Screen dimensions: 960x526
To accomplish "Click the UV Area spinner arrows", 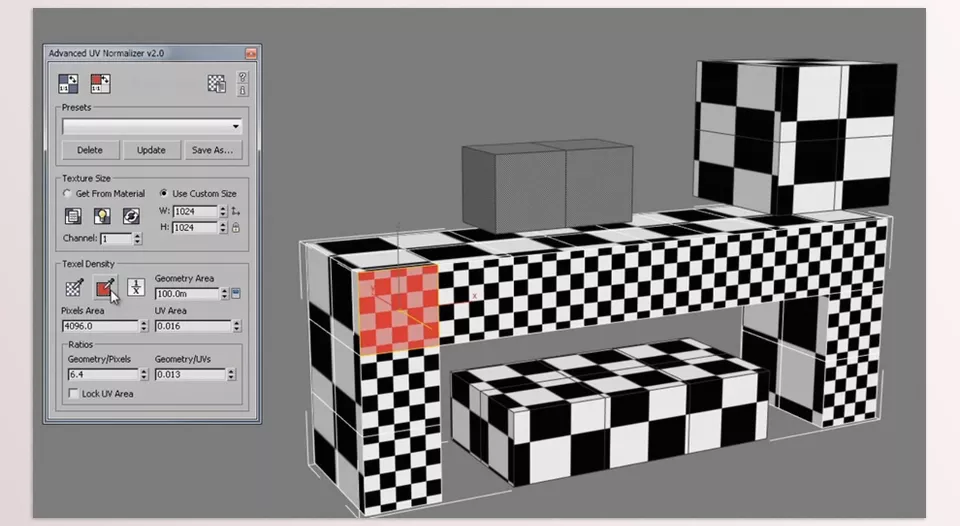I will (237, 326).
